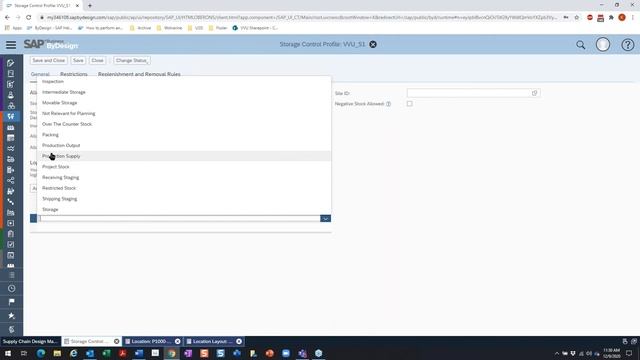The width and height of the screenshot is (640, 360).
Task: Click the checkmark box sidebar icon
Action: [11, 244]
